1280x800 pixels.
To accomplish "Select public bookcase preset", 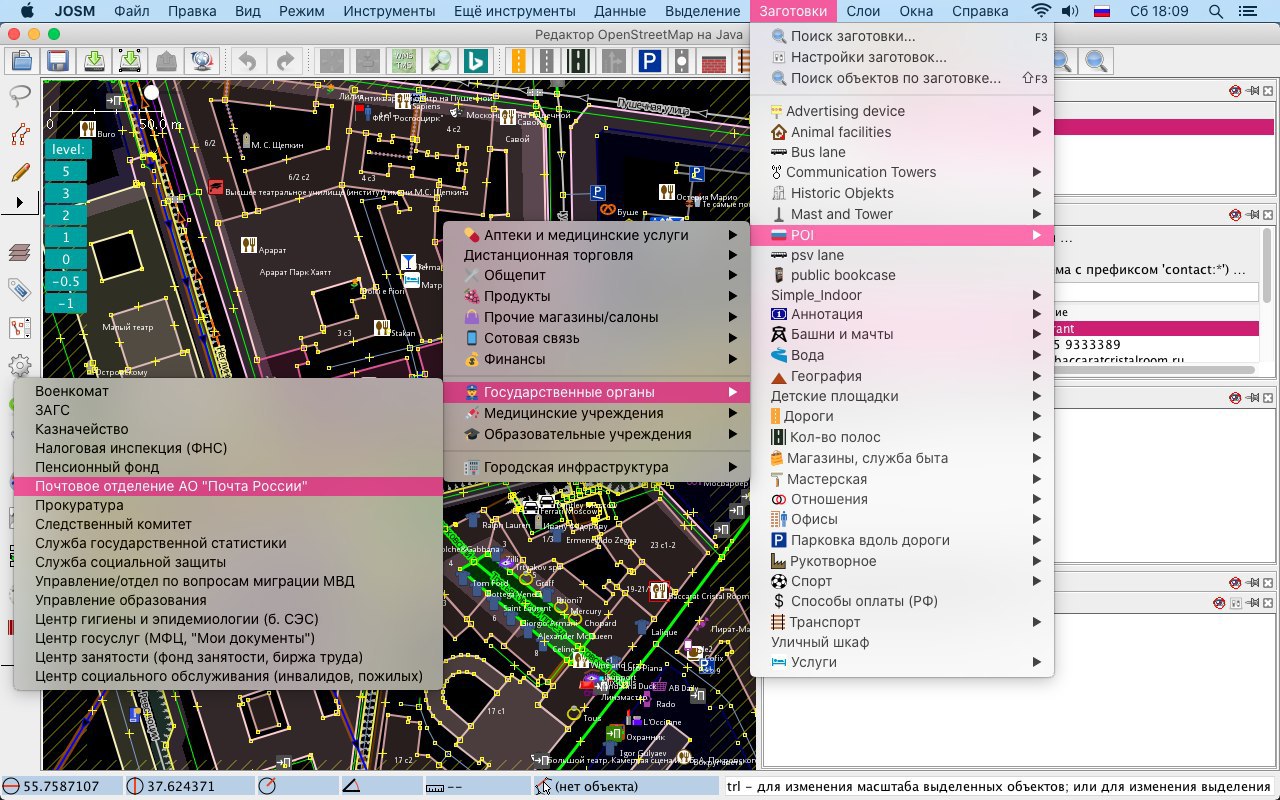I will coord(903,275).
